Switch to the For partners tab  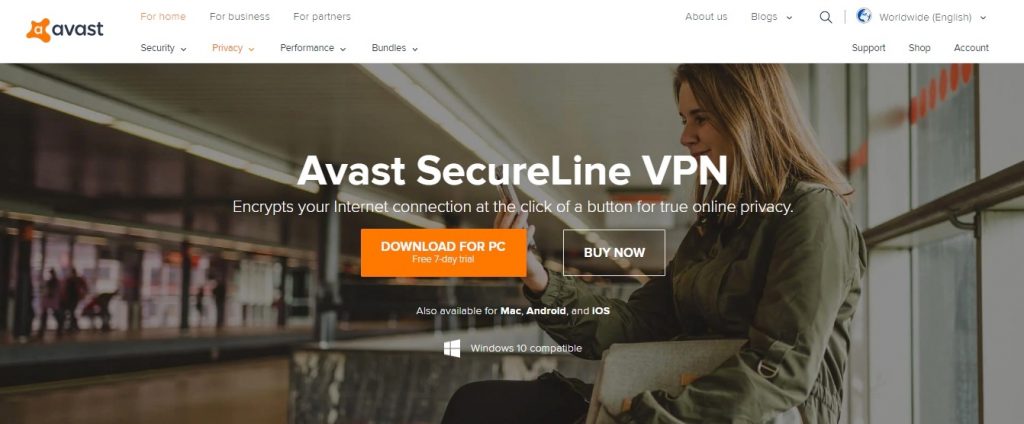[x=321, y=16]
